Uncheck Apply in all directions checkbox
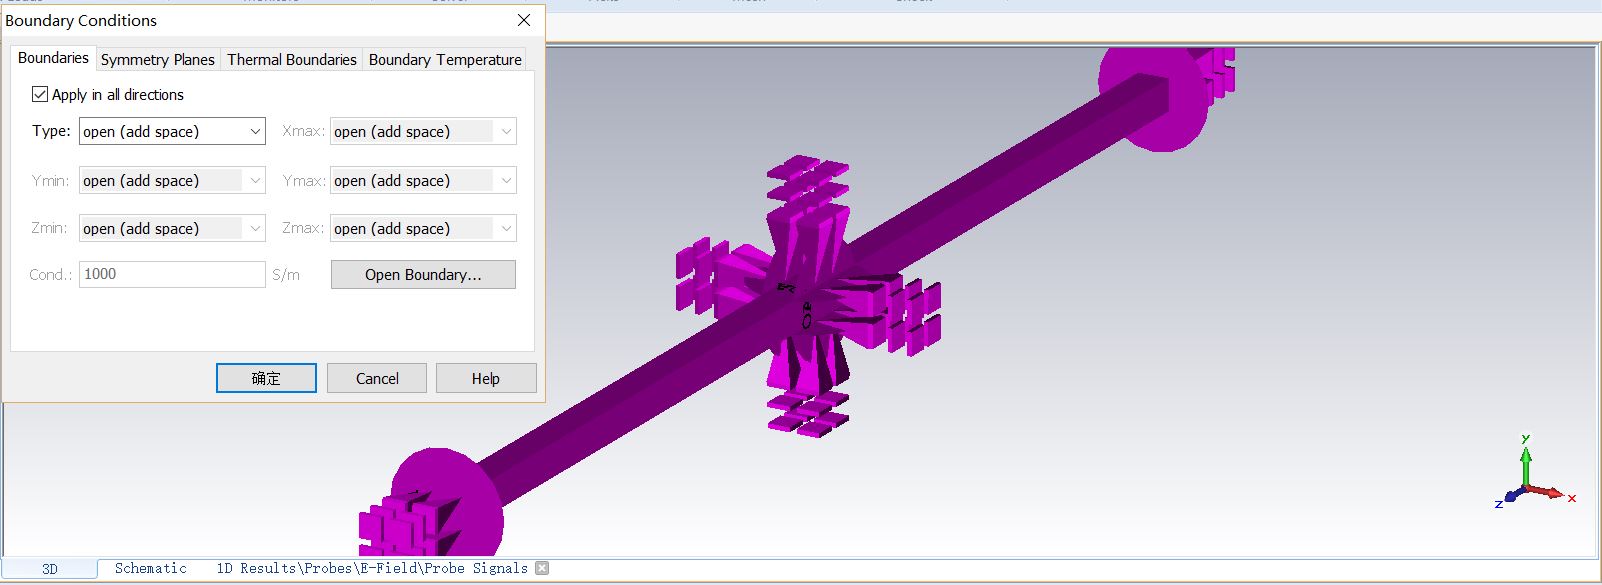The image size is (1602, 585). (40, 94)
